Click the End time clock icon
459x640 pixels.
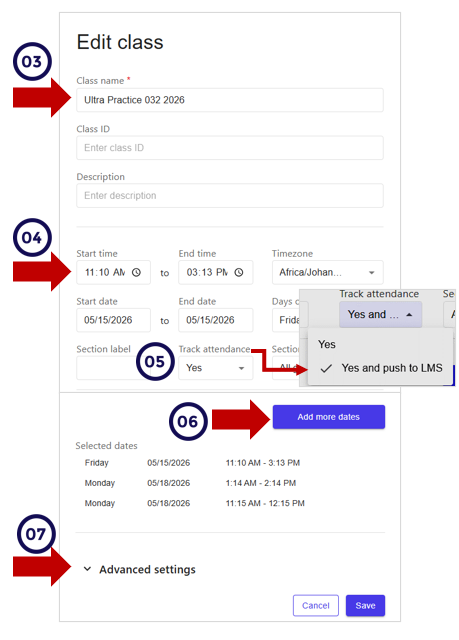point(239,272)
